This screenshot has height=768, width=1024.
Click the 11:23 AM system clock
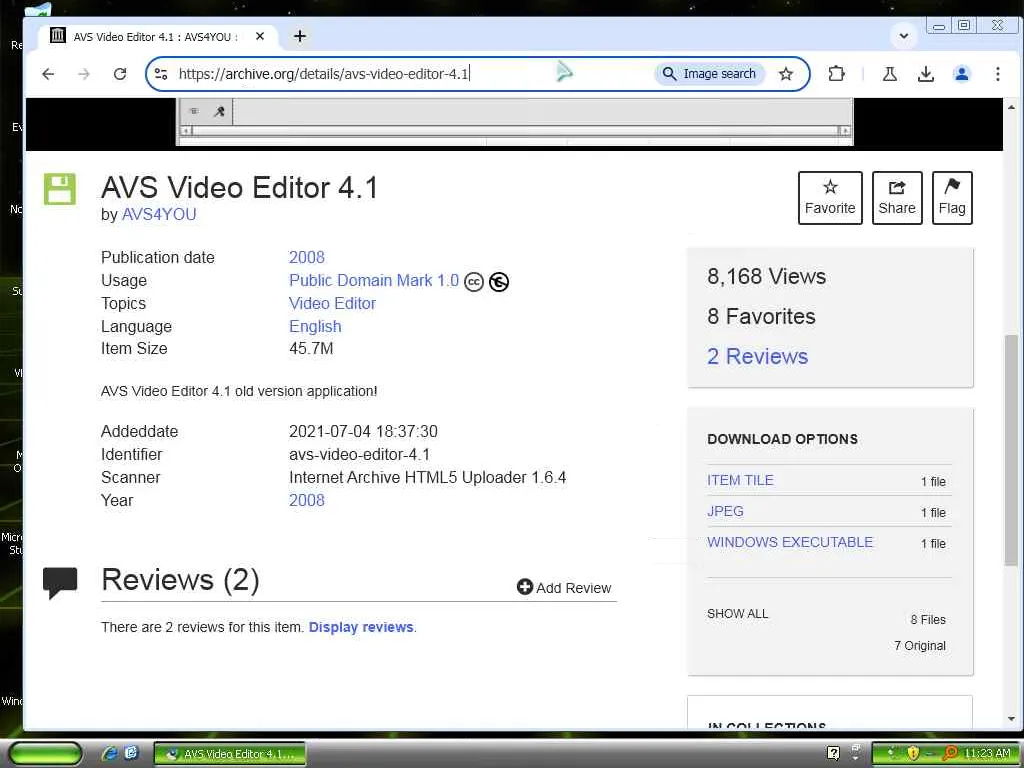[x=987, y=754]
